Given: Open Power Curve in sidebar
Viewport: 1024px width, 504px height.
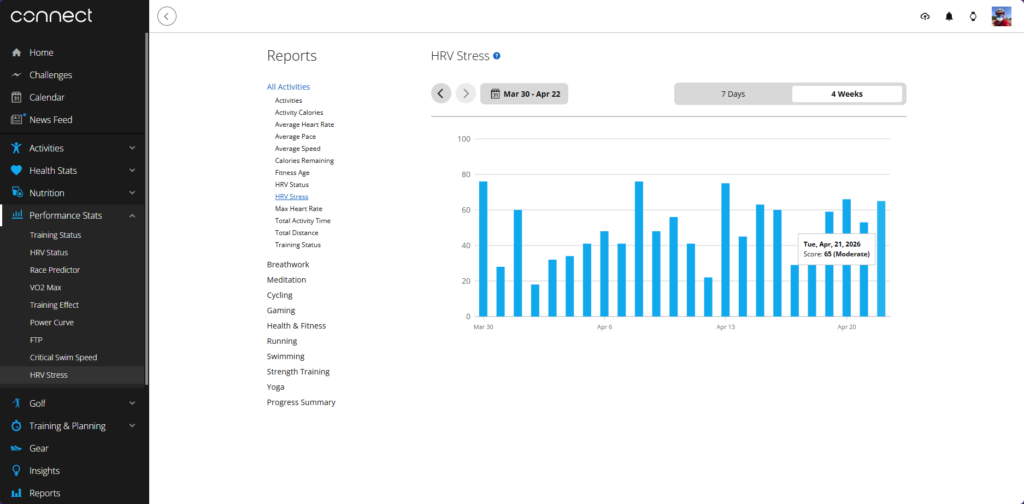Looking at the screenshot, I should [x=52, y=323].
